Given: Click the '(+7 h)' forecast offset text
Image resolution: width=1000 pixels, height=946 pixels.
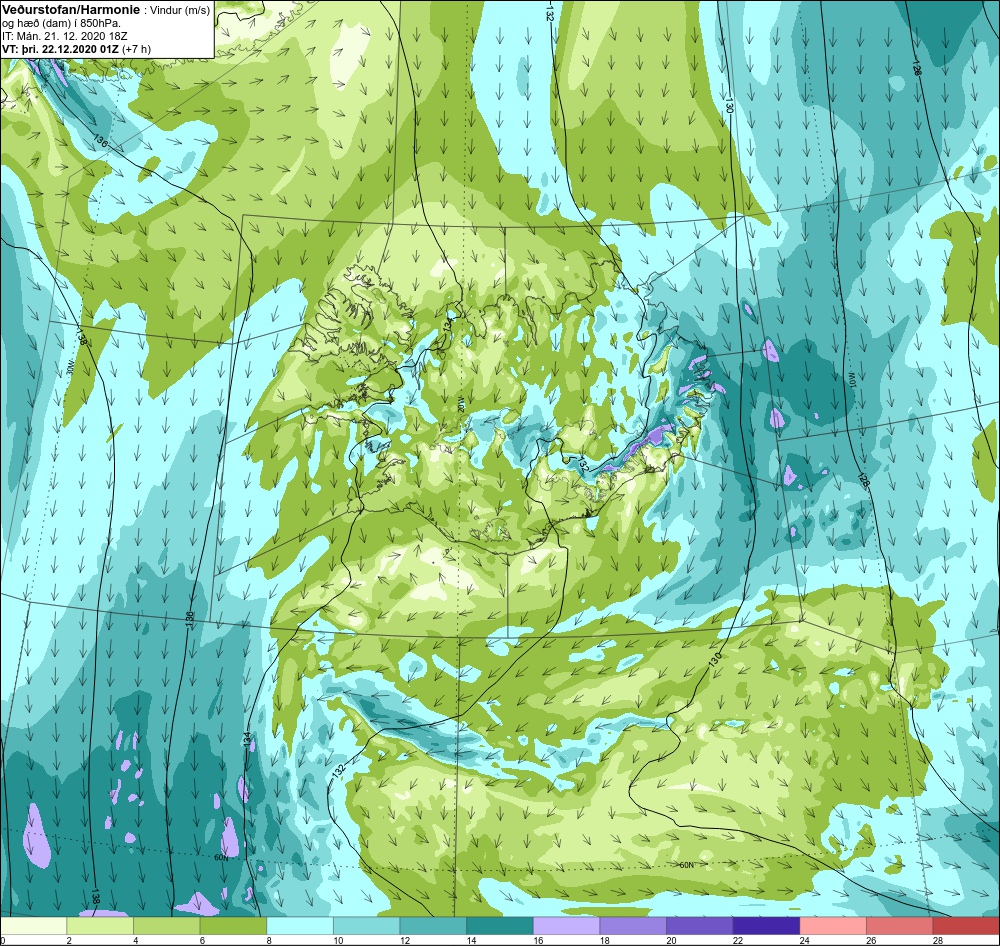Looking at the screenshot, I should pos(136,49).
